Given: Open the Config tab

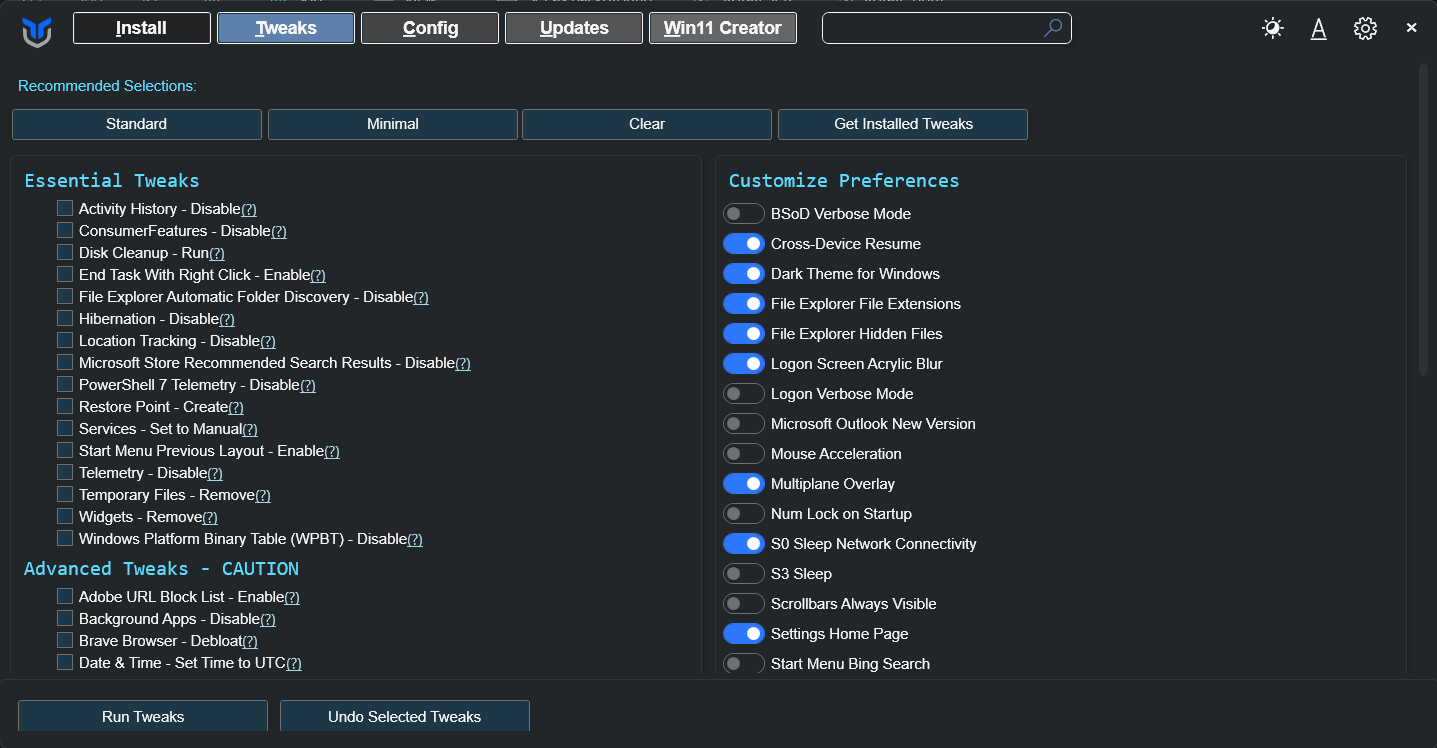Looking at the screenshot, I should point(430,28).
